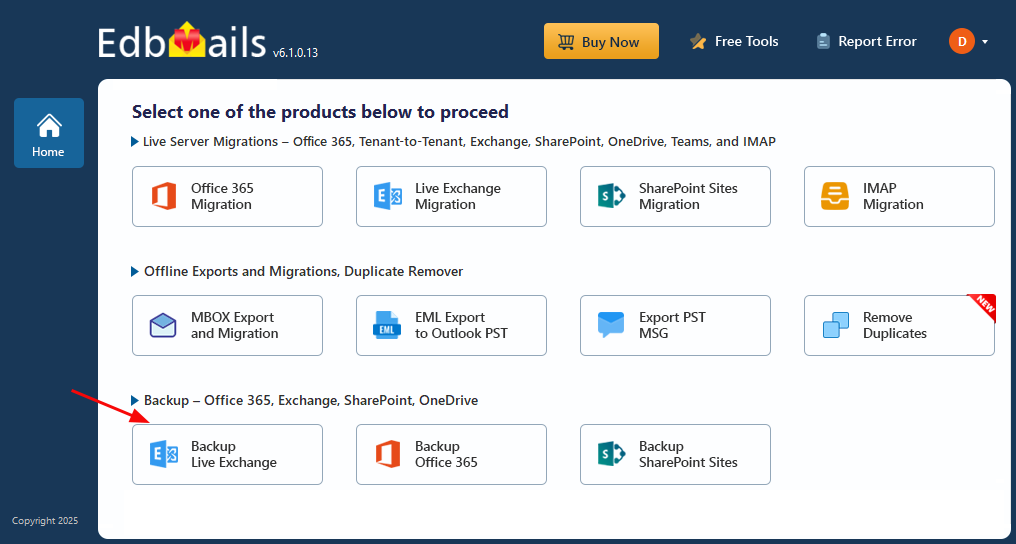Open the Home tab label in sidebar
This screenshot has width=1016, height=544.
pyautogui.click(x=49, y=152)
